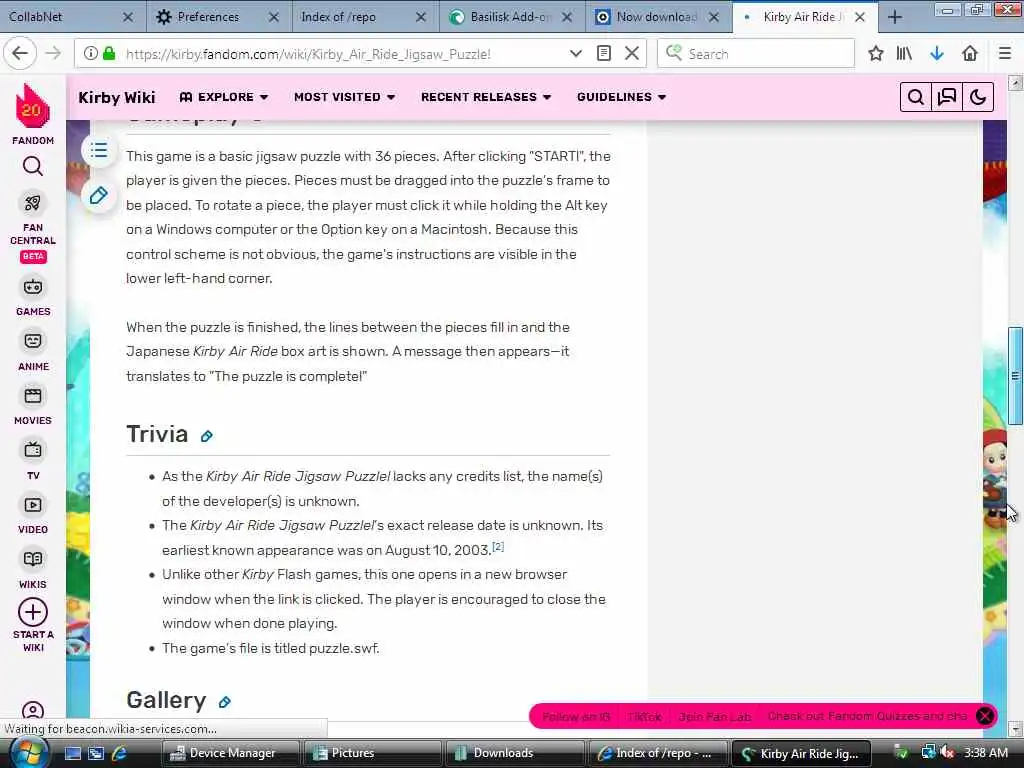Stop loading the page with X button

(x=632, y=54)
